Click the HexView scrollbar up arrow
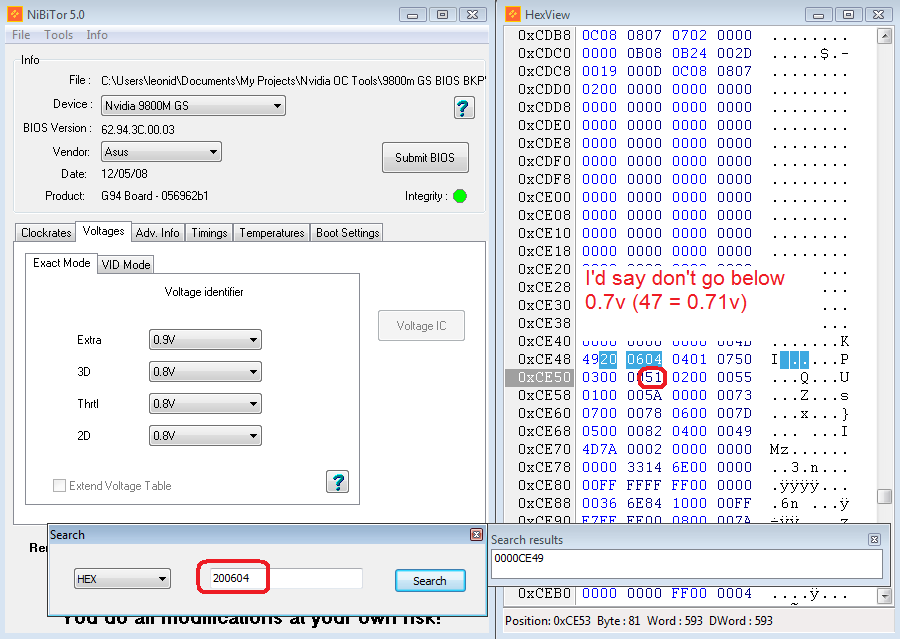Viewport: 900px width, 639px height. (x=885, y=36)
